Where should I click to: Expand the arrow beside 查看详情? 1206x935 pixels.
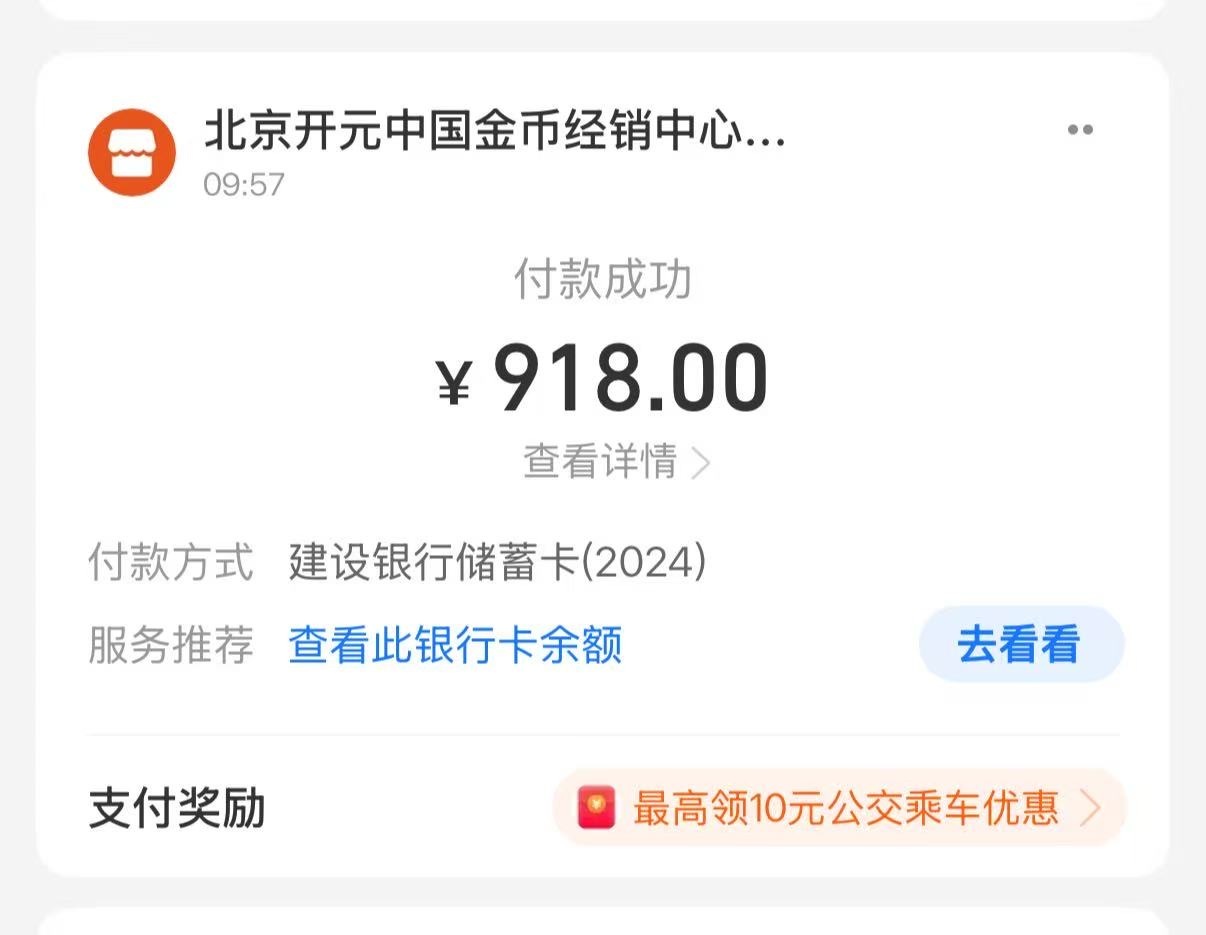[x=701, y=462]
